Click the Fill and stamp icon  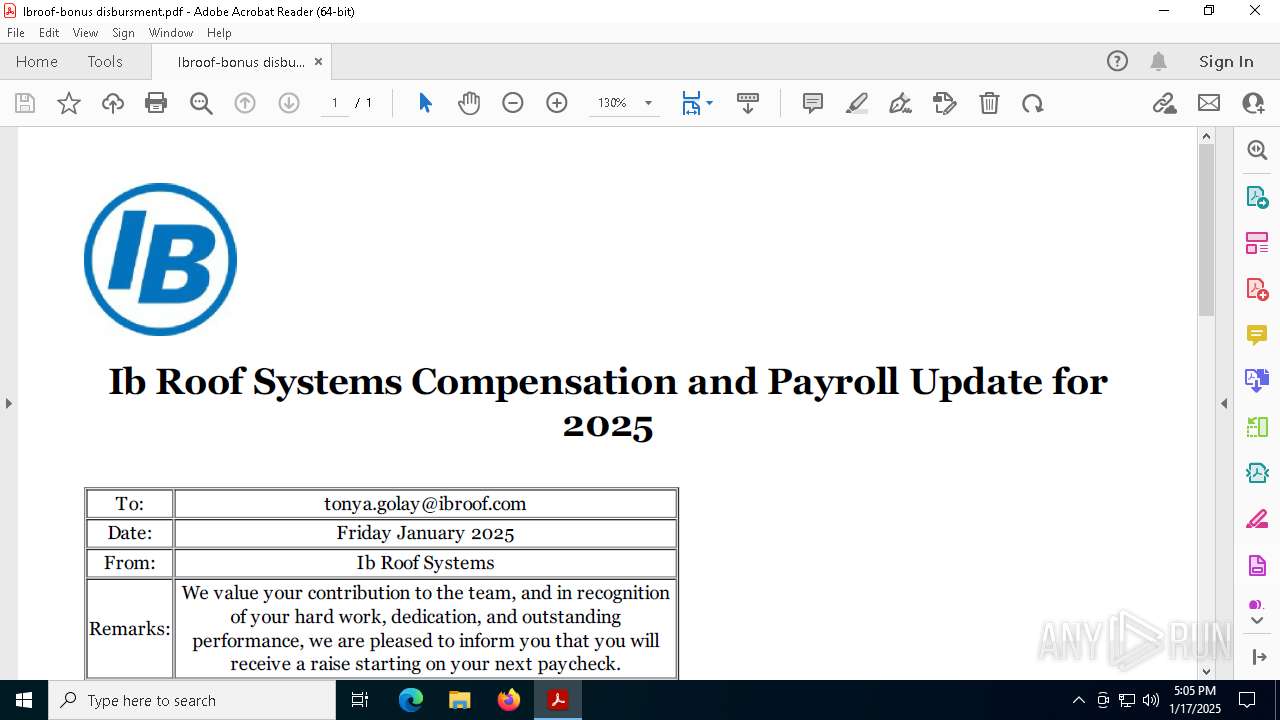click(945, 103)
